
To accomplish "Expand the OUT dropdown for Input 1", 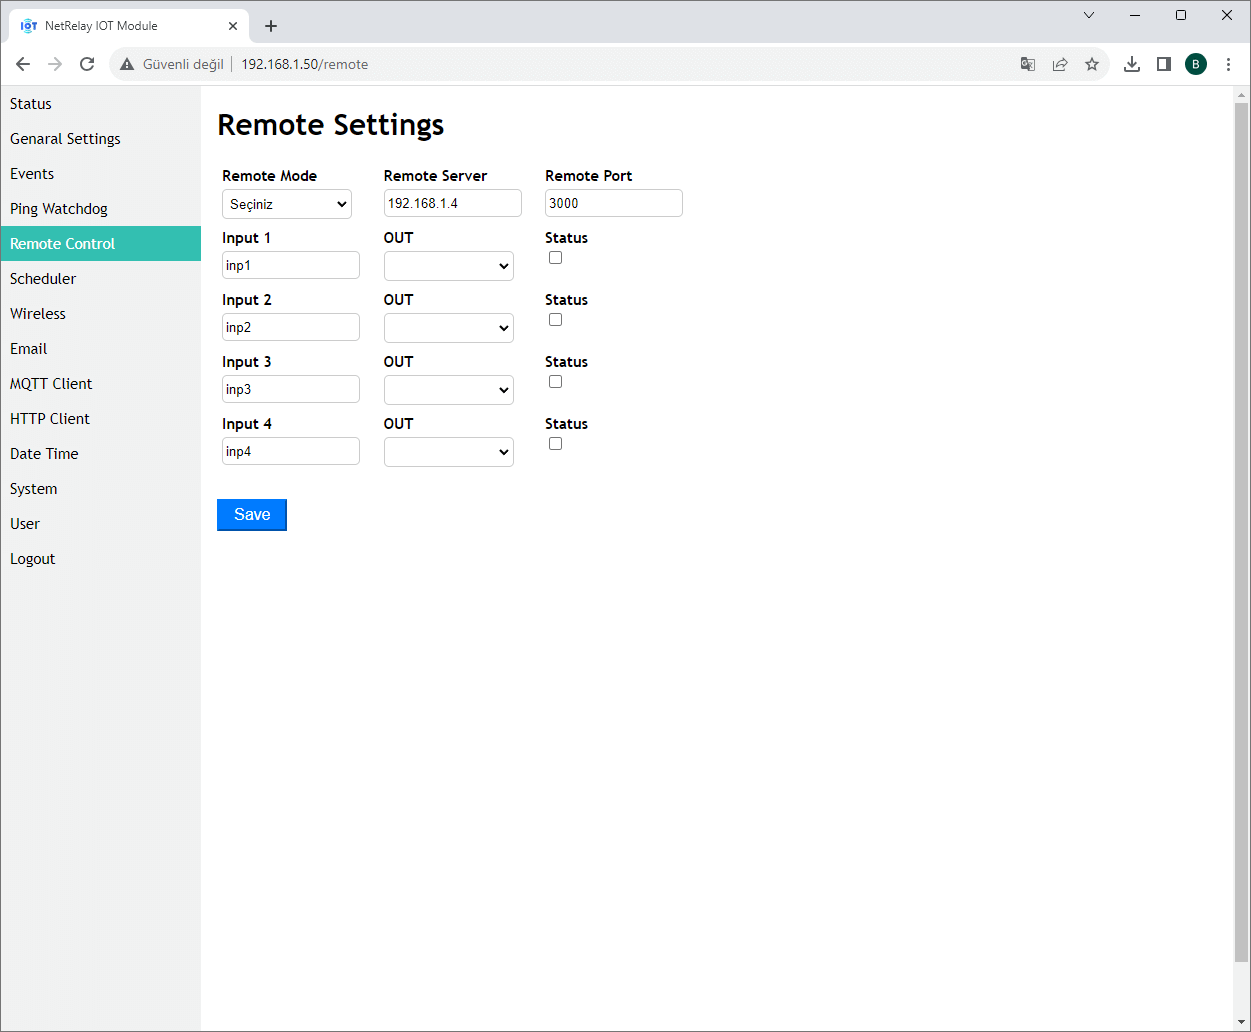I will (448, 265).
